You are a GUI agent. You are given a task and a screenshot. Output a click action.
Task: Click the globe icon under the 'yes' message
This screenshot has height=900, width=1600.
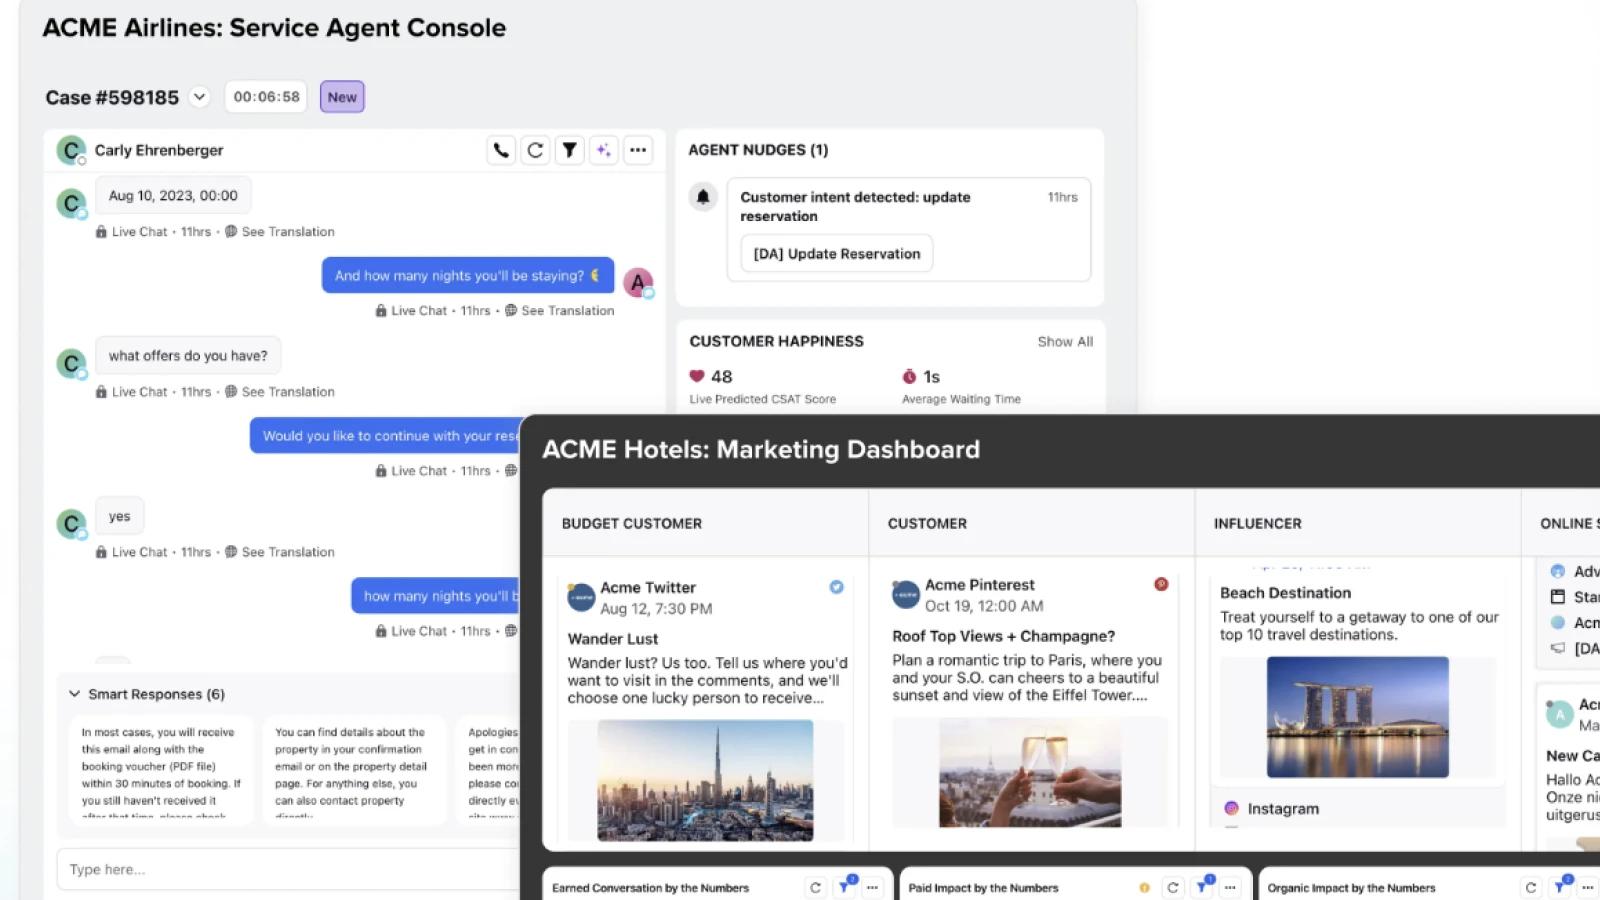point(231,551)
